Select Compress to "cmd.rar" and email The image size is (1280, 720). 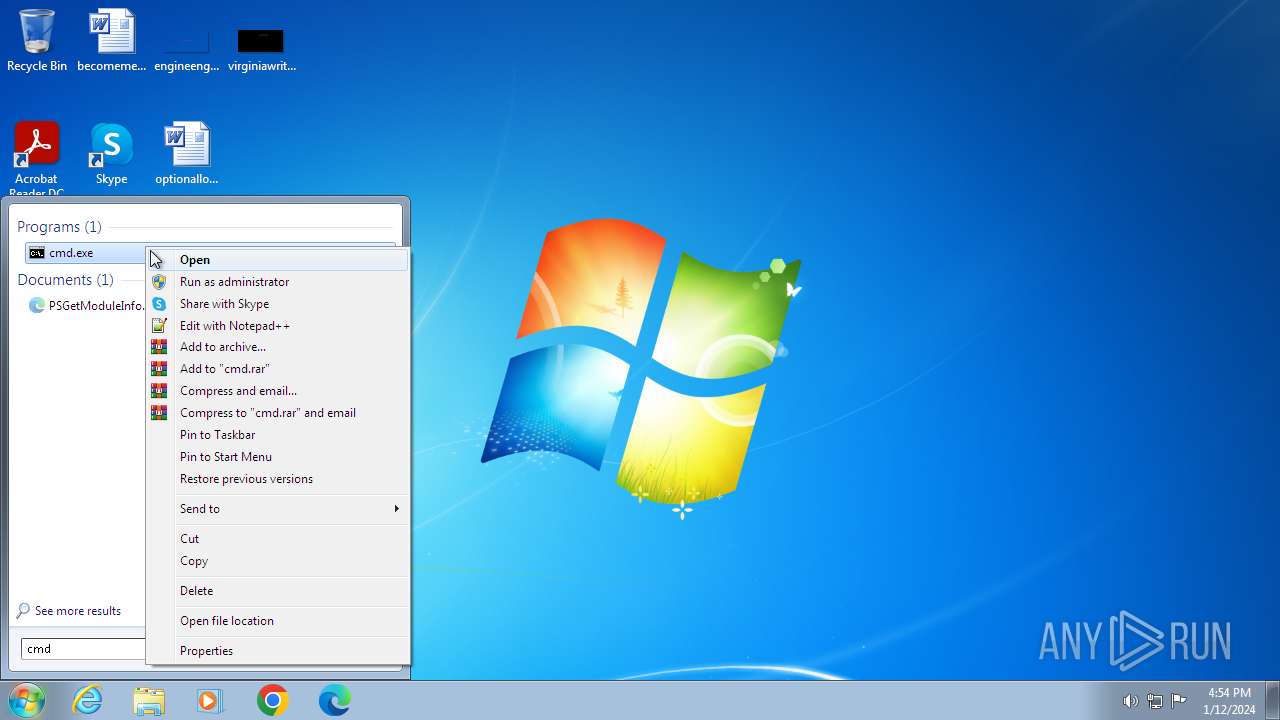[278, 413]
